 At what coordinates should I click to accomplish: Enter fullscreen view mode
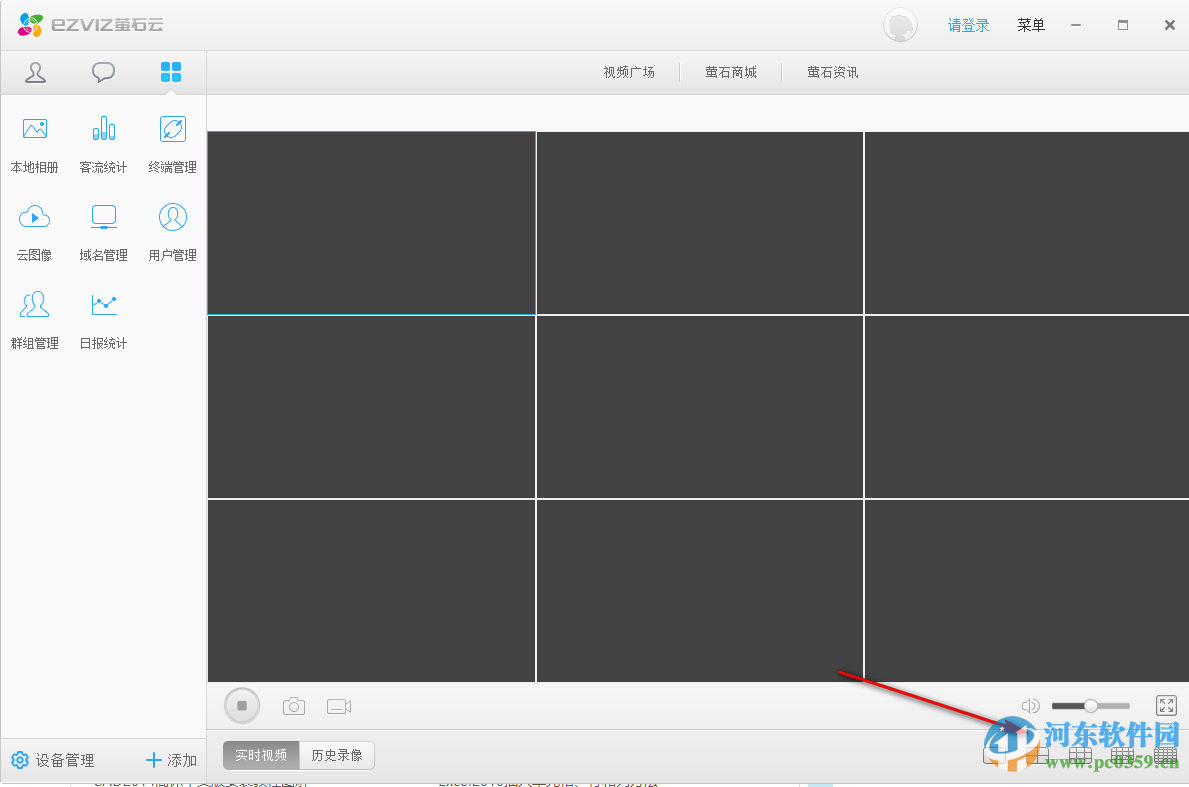[x=1166, y=706]
